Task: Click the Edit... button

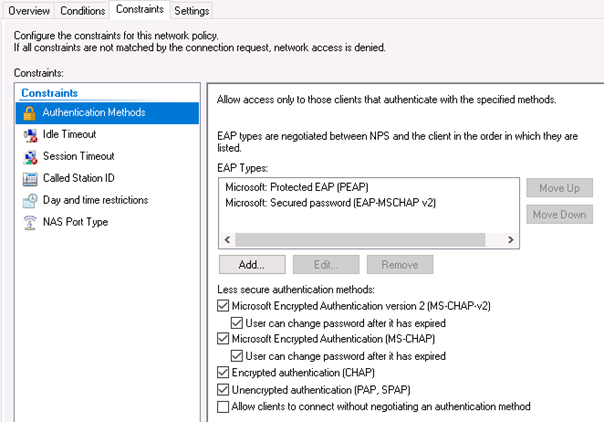Action: [326, 265]
